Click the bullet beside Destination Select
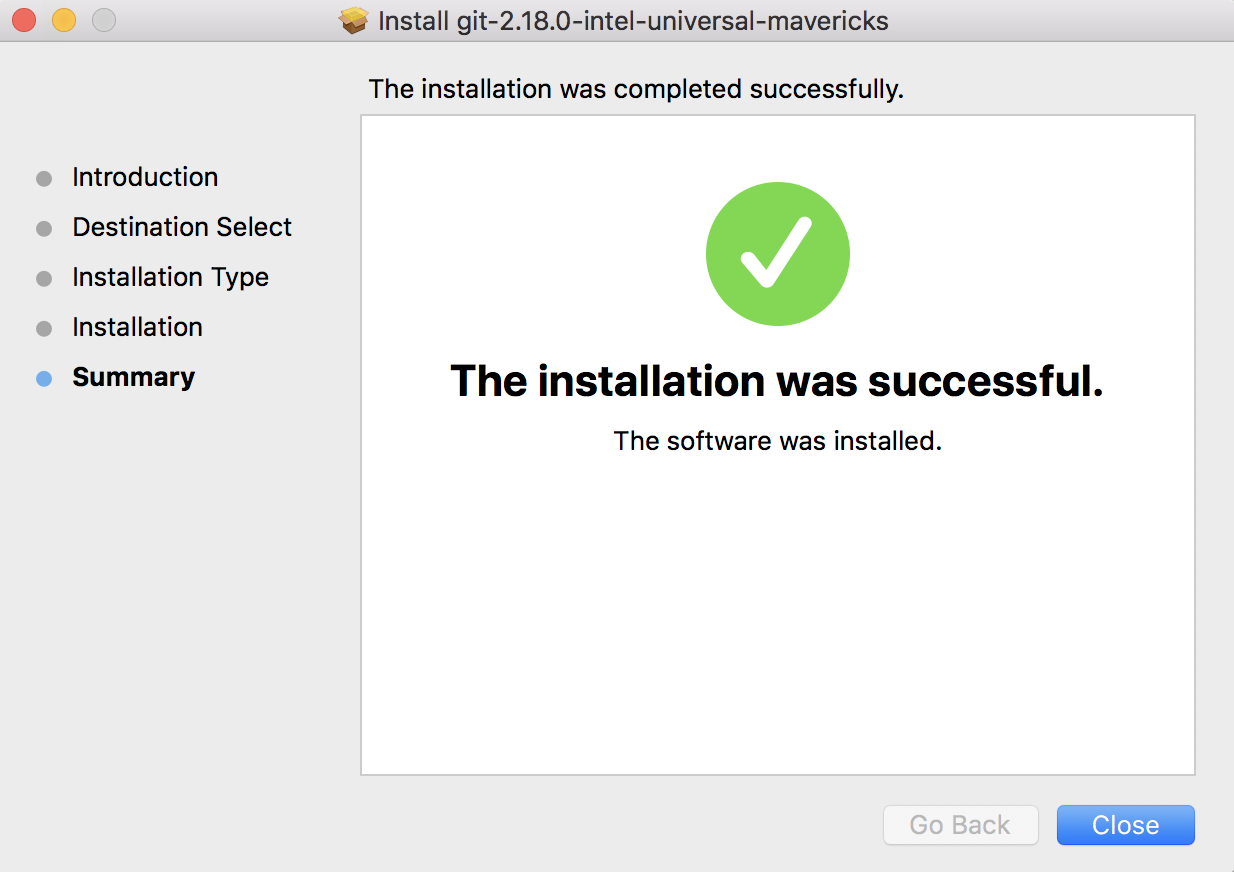Screen dimensions: 1234x872 (44, 229)
